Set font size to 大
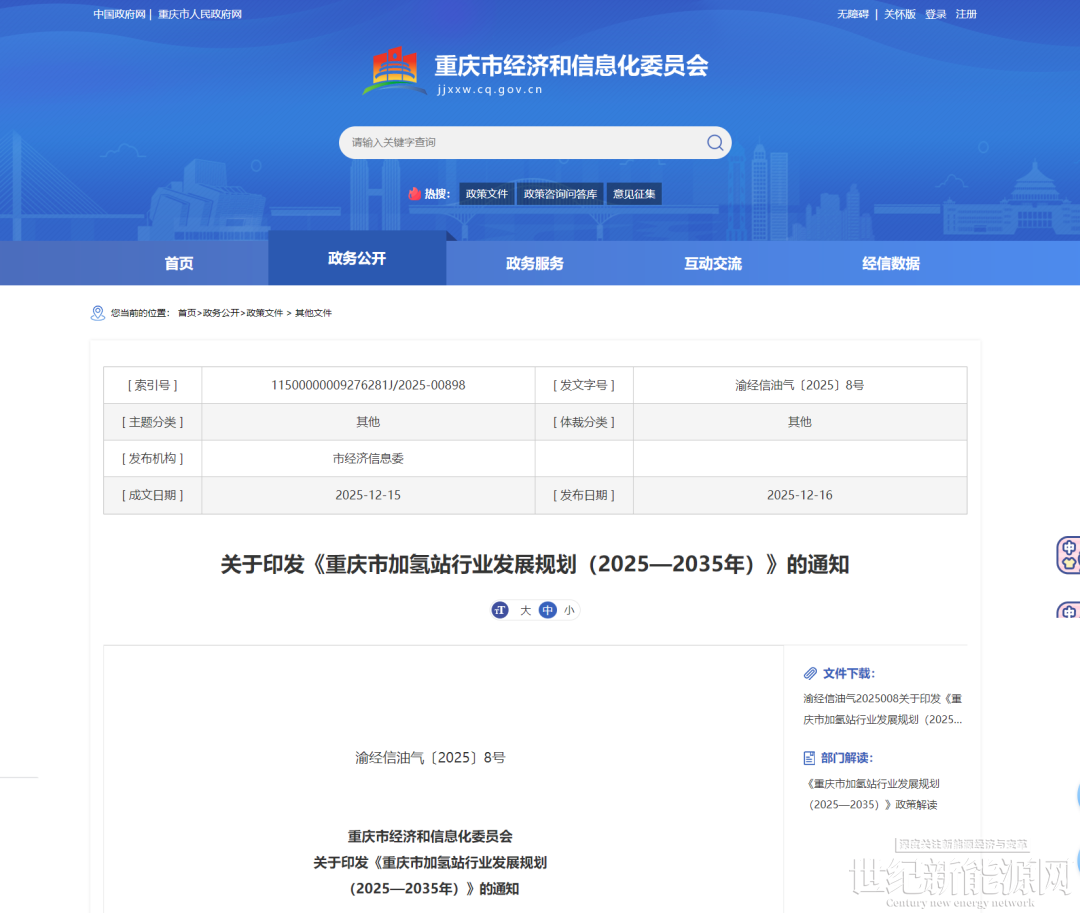Viewport: 1080px width, 913px height. point(525,610)
